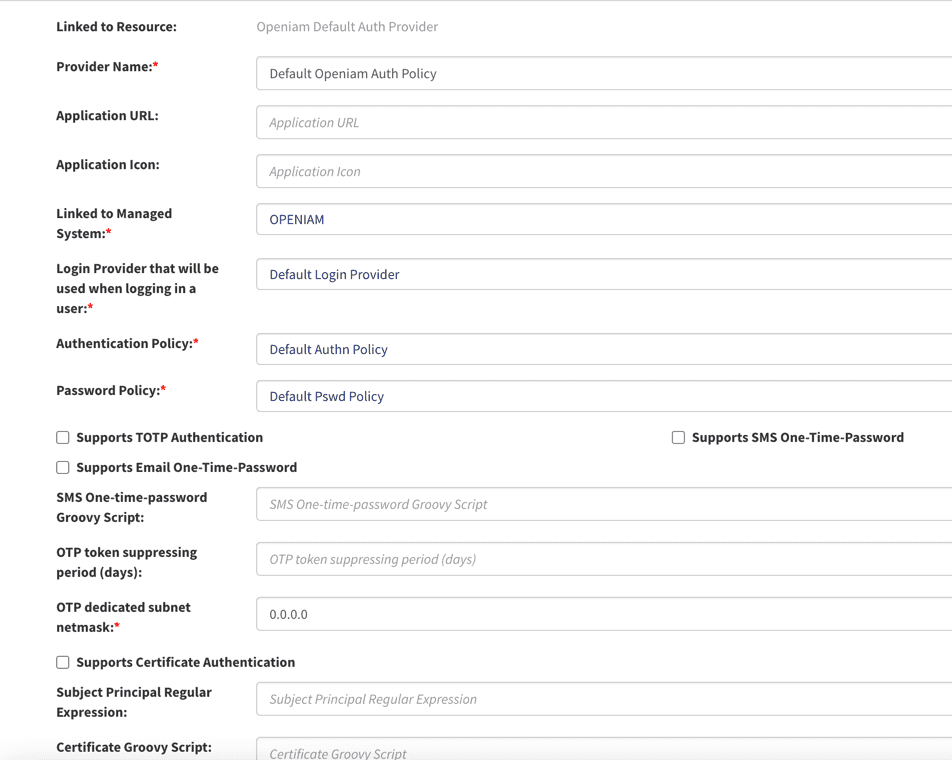The width and height of the screenshot is (952, 760).
Task: Click the Application URL field label
Action: pyautogui.click(x=107, y=115)
